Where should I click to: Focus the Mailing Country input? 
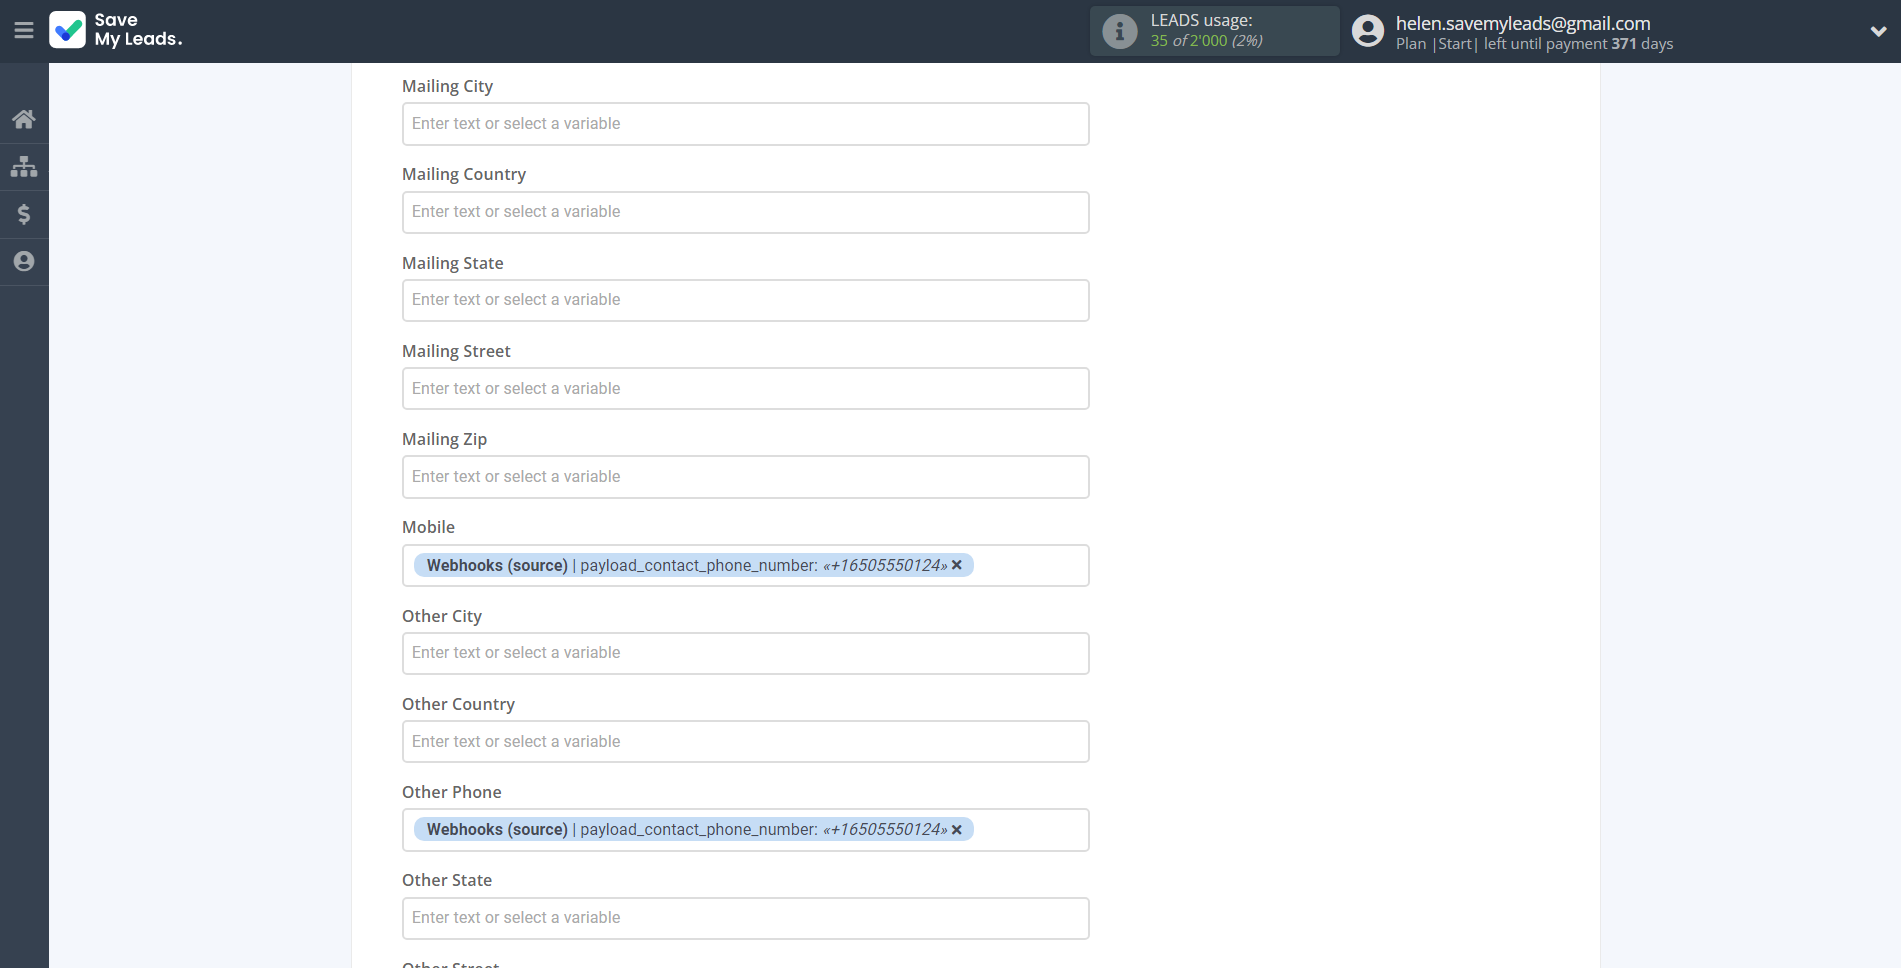coord(746,212)
